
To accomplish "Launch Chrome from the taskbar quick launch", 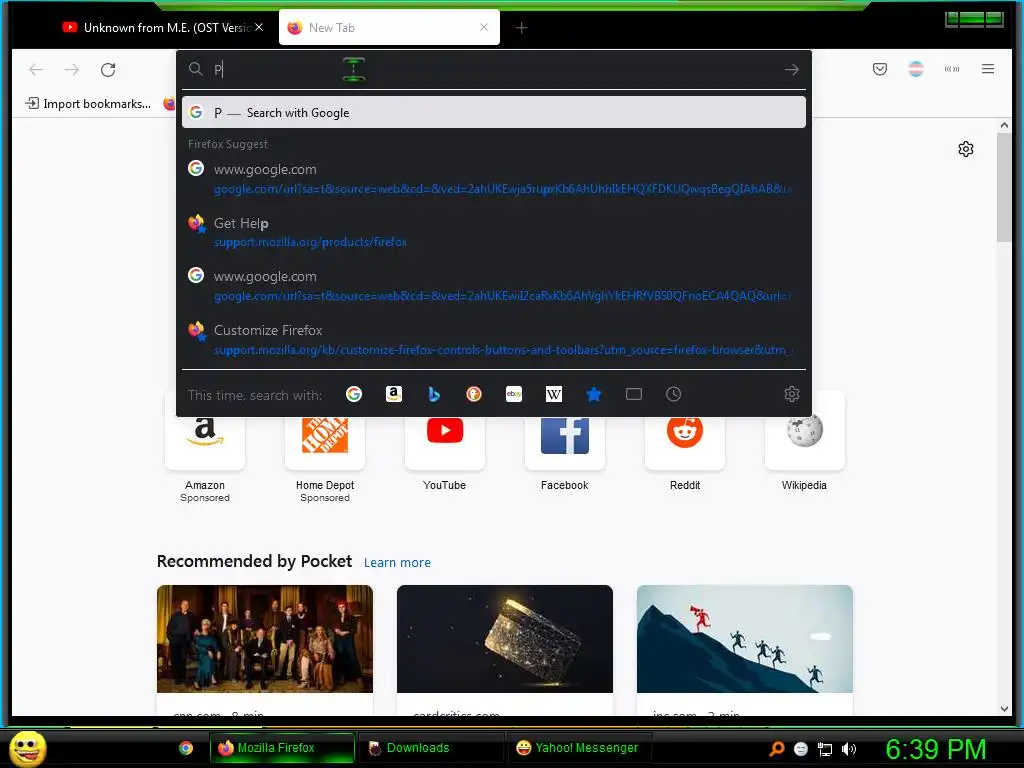I will pyautogui.click(x=186, y=748).
